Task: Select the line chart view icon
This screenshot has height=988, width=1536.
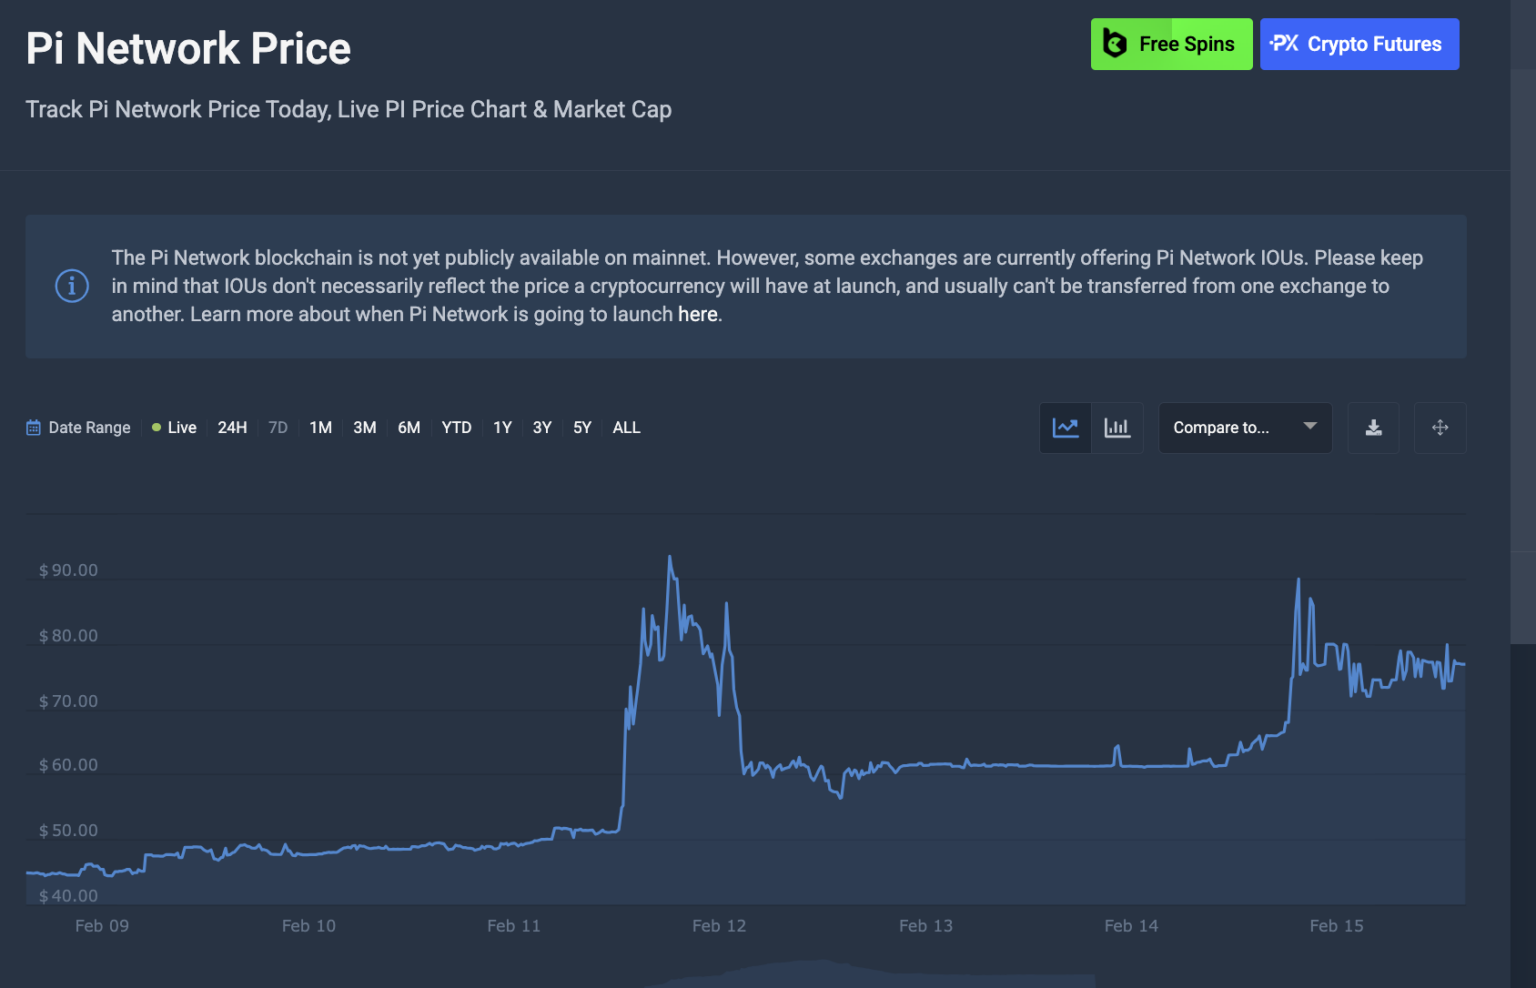Action: (x=1066, y=427)
